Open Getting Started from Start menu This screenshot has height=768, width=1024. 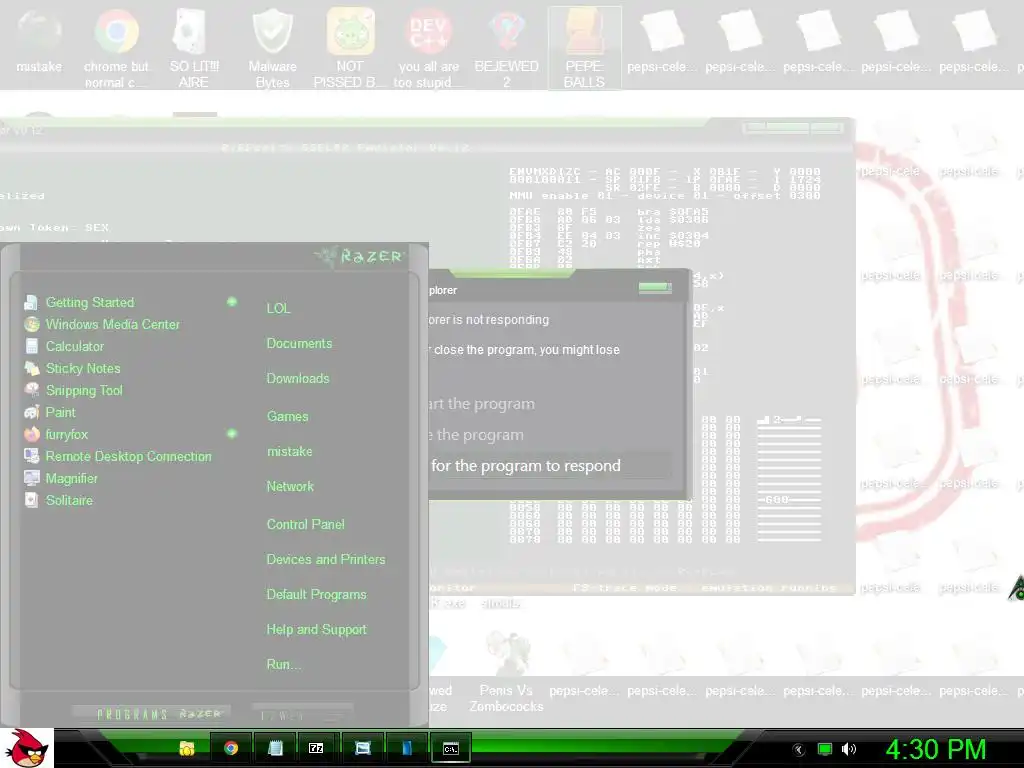tap(89, 302)
